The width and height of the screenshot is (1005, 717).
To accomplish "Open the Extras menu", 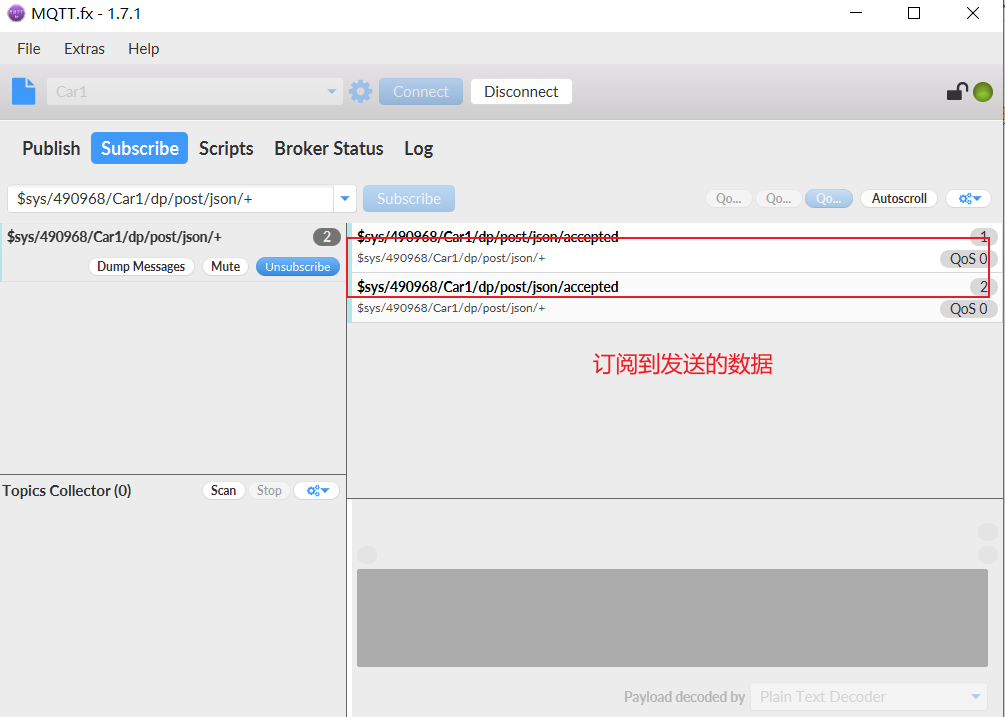I will [84, 49].
